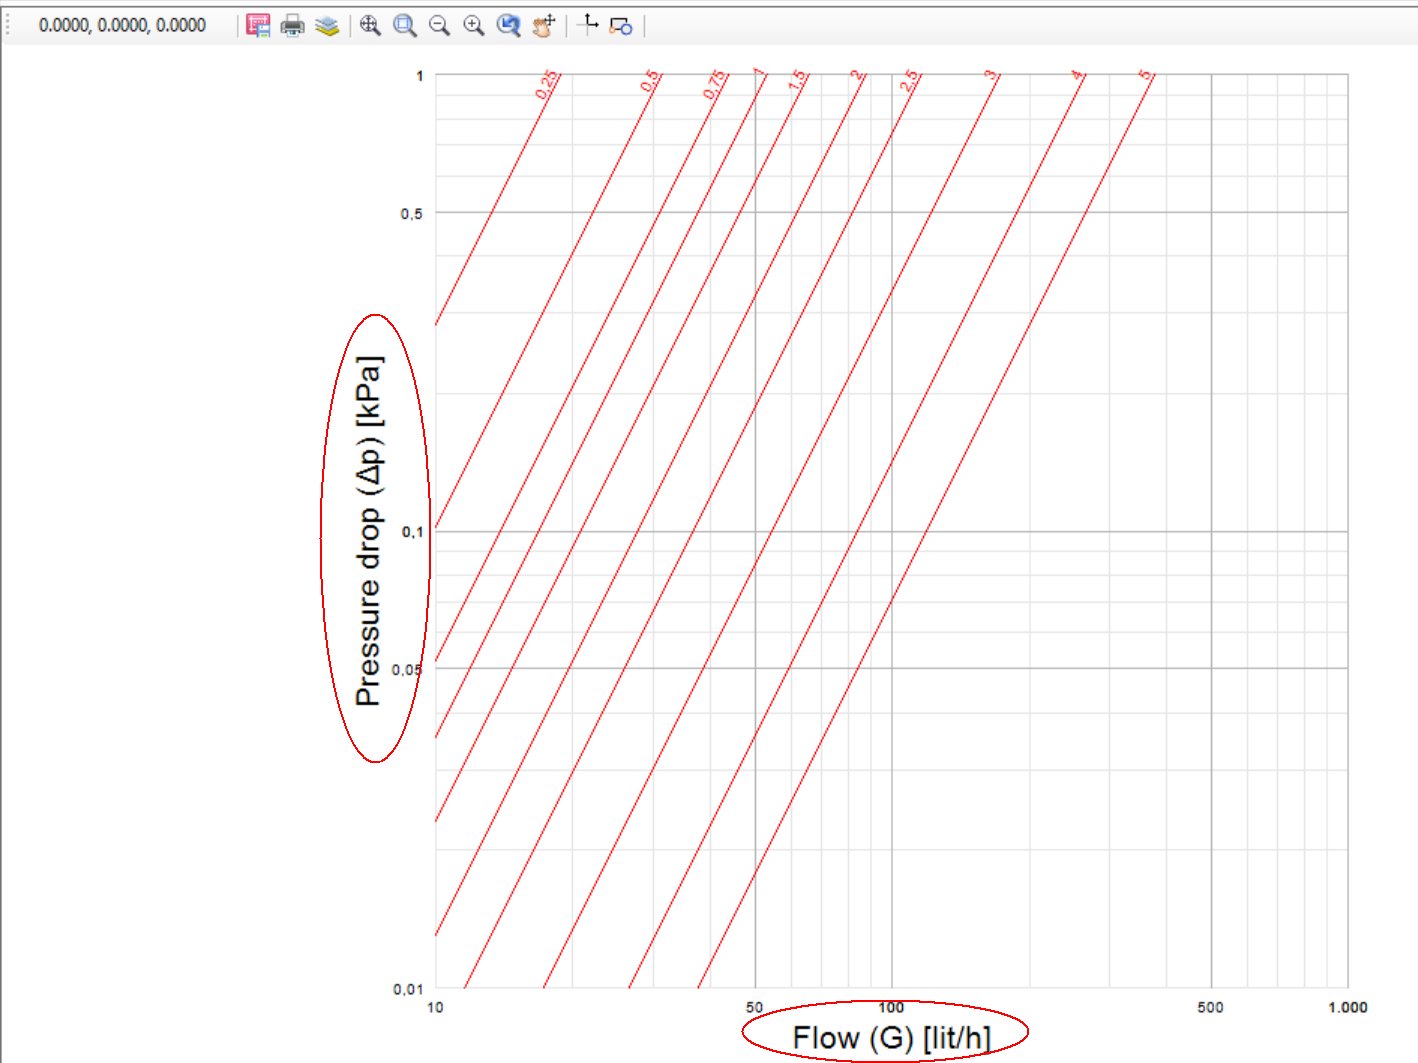Viewport: 1418px width, 1063px height.
Task: Activate the zoom previous tool
Action: tap(508, 26)
